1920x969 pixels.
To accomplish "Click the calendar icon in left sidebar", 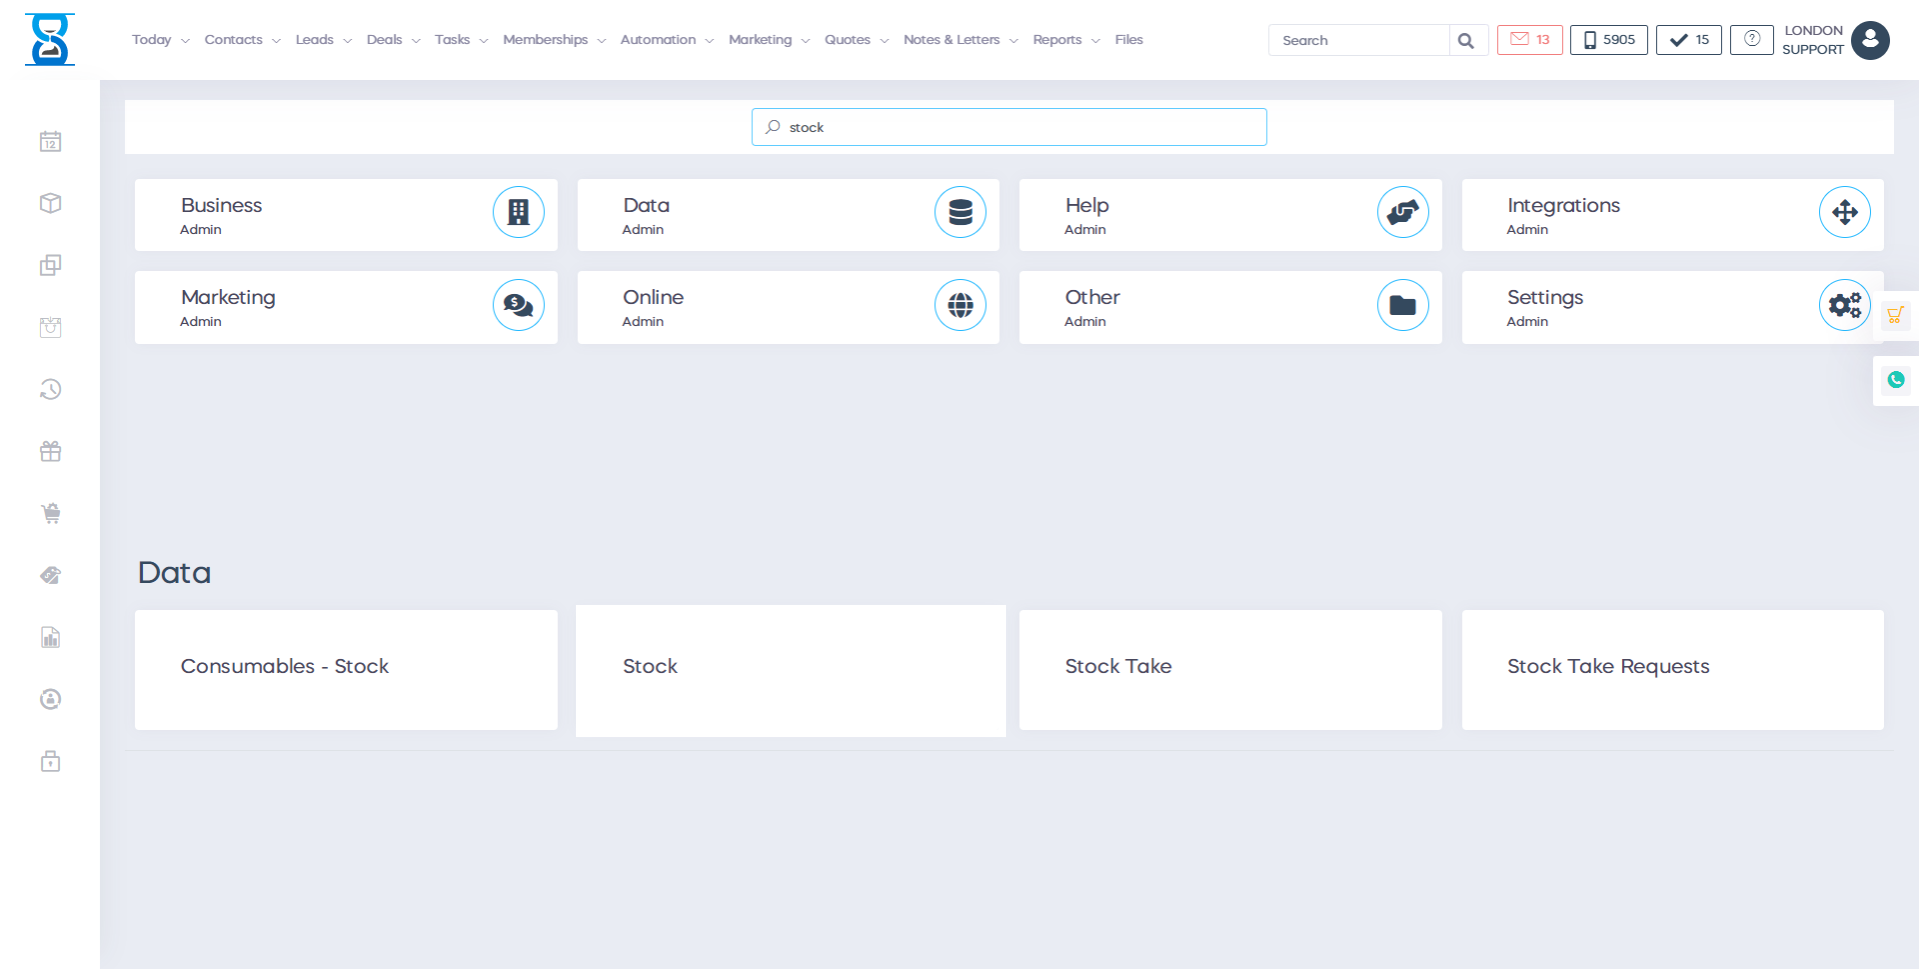I will coord(50,142).
